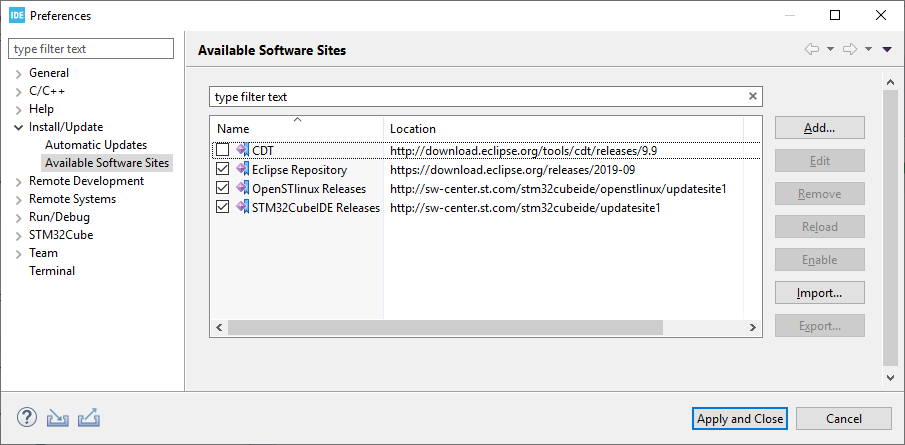This screenshot has width=905, height=445.
Task: Uncheck the OpenSTlinux Releases checkbox
Action: pos(222,189)
